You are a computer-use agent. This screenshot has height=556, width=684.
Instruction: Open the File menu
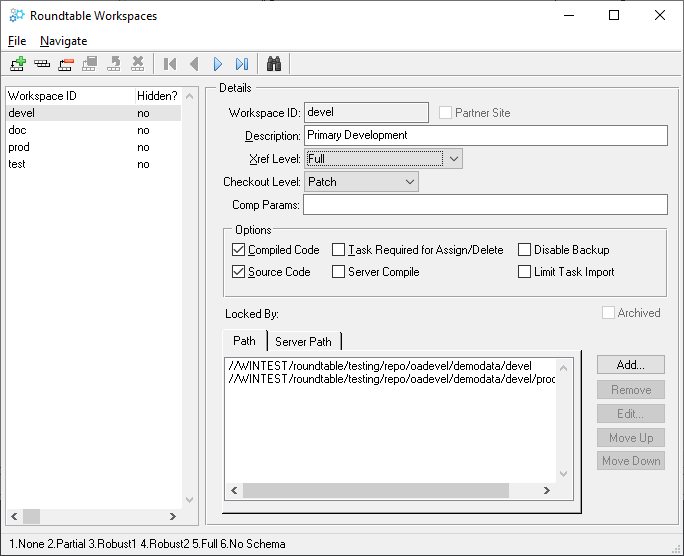point(17,41)
